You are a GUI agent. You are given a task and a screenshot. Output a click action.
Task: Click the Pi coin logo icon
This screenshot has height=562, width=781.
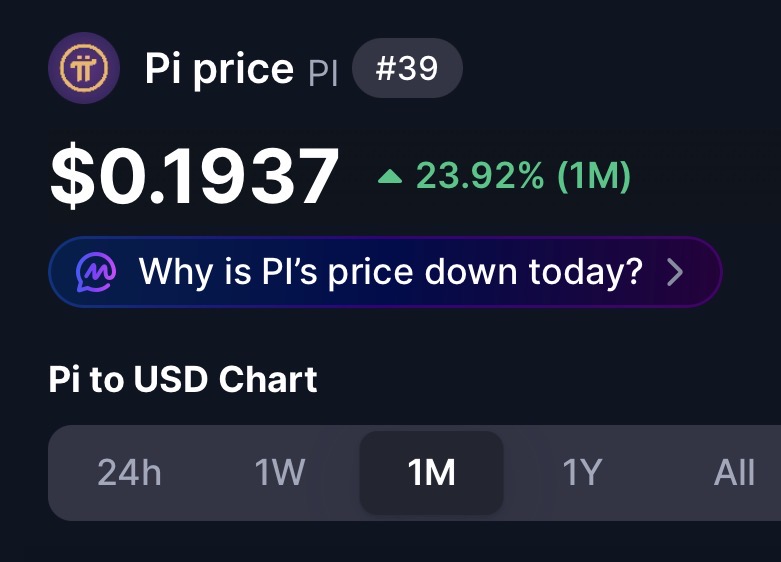(x=84, y=68)
